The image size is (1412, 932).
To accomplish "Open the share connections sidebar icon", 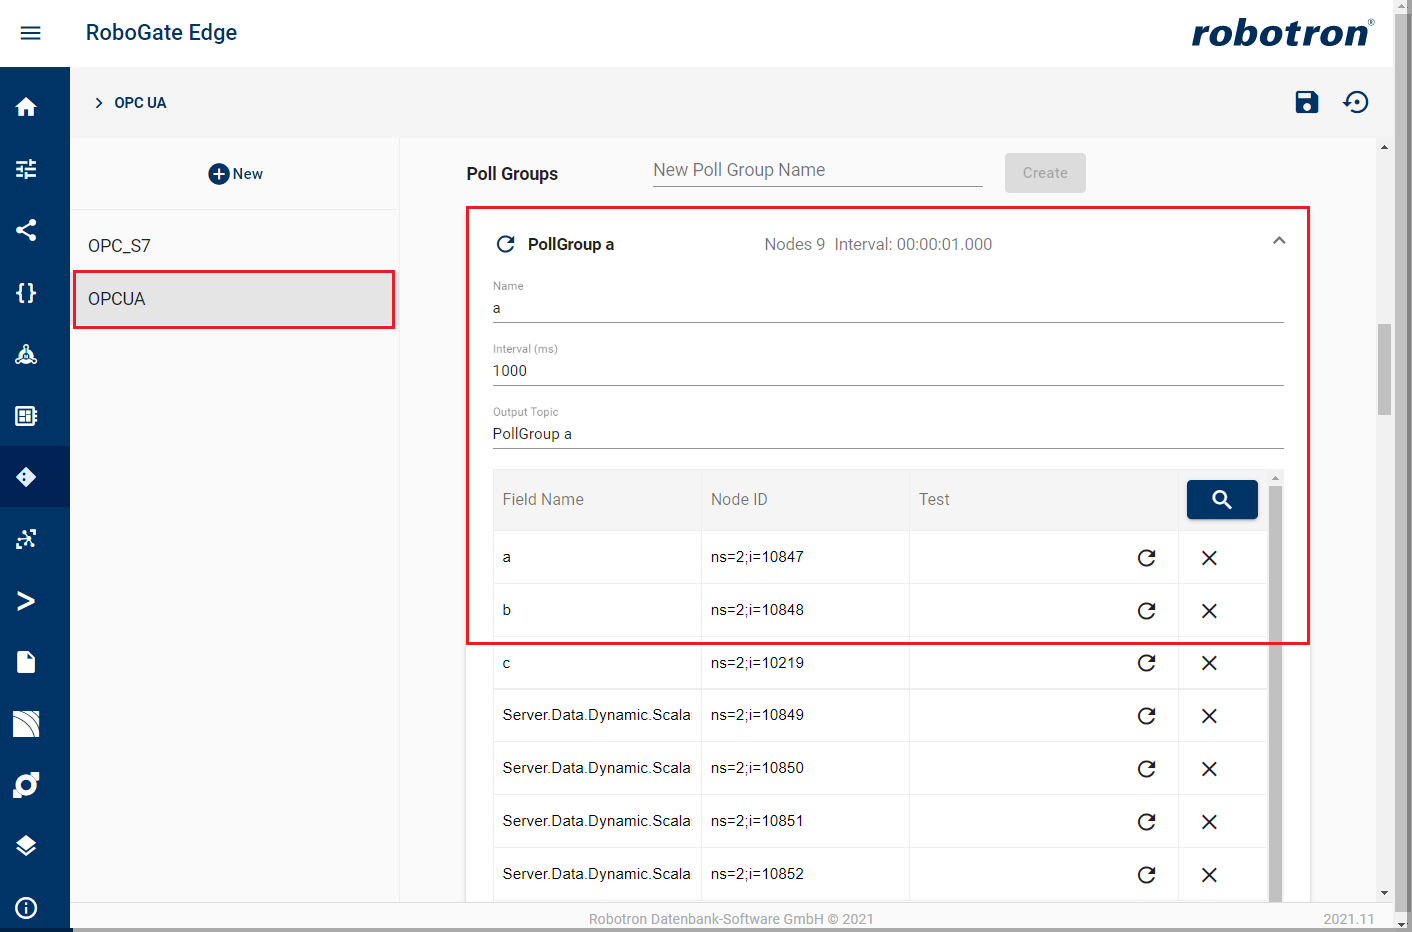I will [x=27, y=230].
